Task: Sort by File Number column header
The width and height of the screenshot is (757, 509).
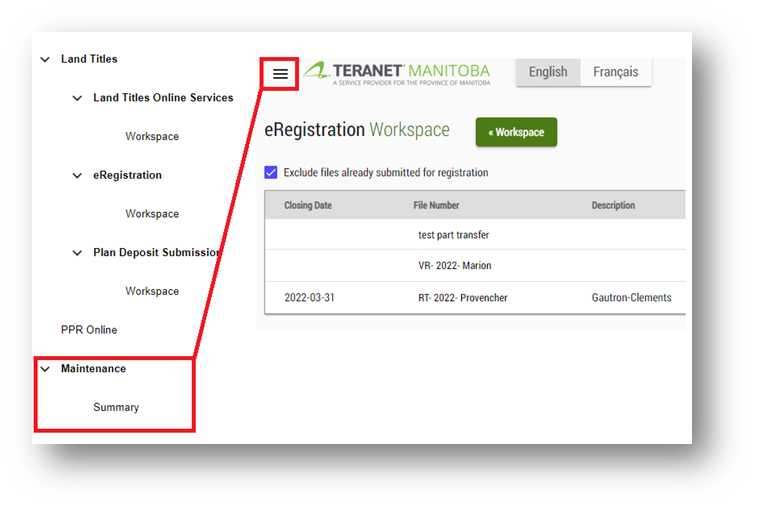Action: (436, 205)
